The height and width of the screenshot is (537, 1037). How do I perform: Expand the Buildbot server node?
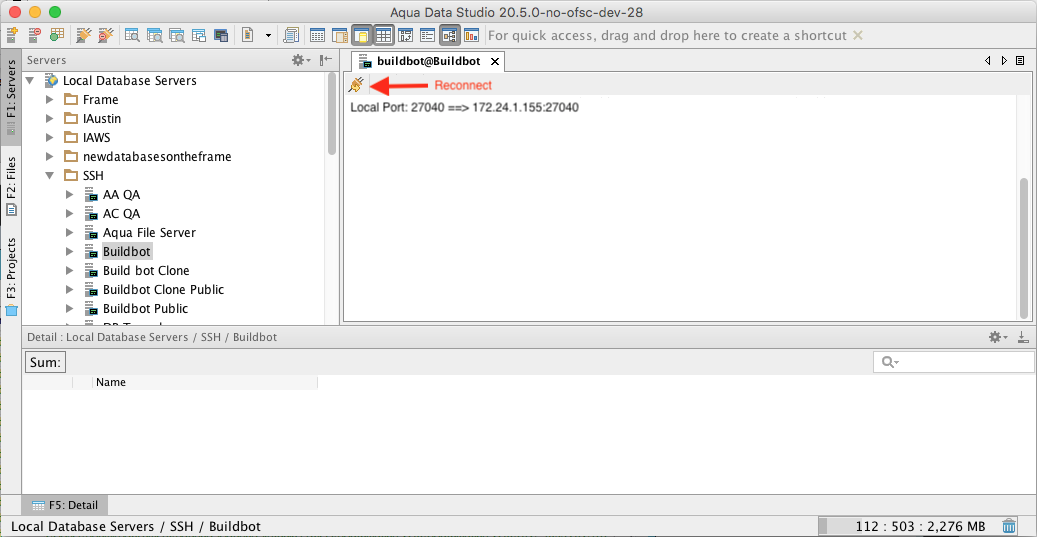tap(69, 252)
